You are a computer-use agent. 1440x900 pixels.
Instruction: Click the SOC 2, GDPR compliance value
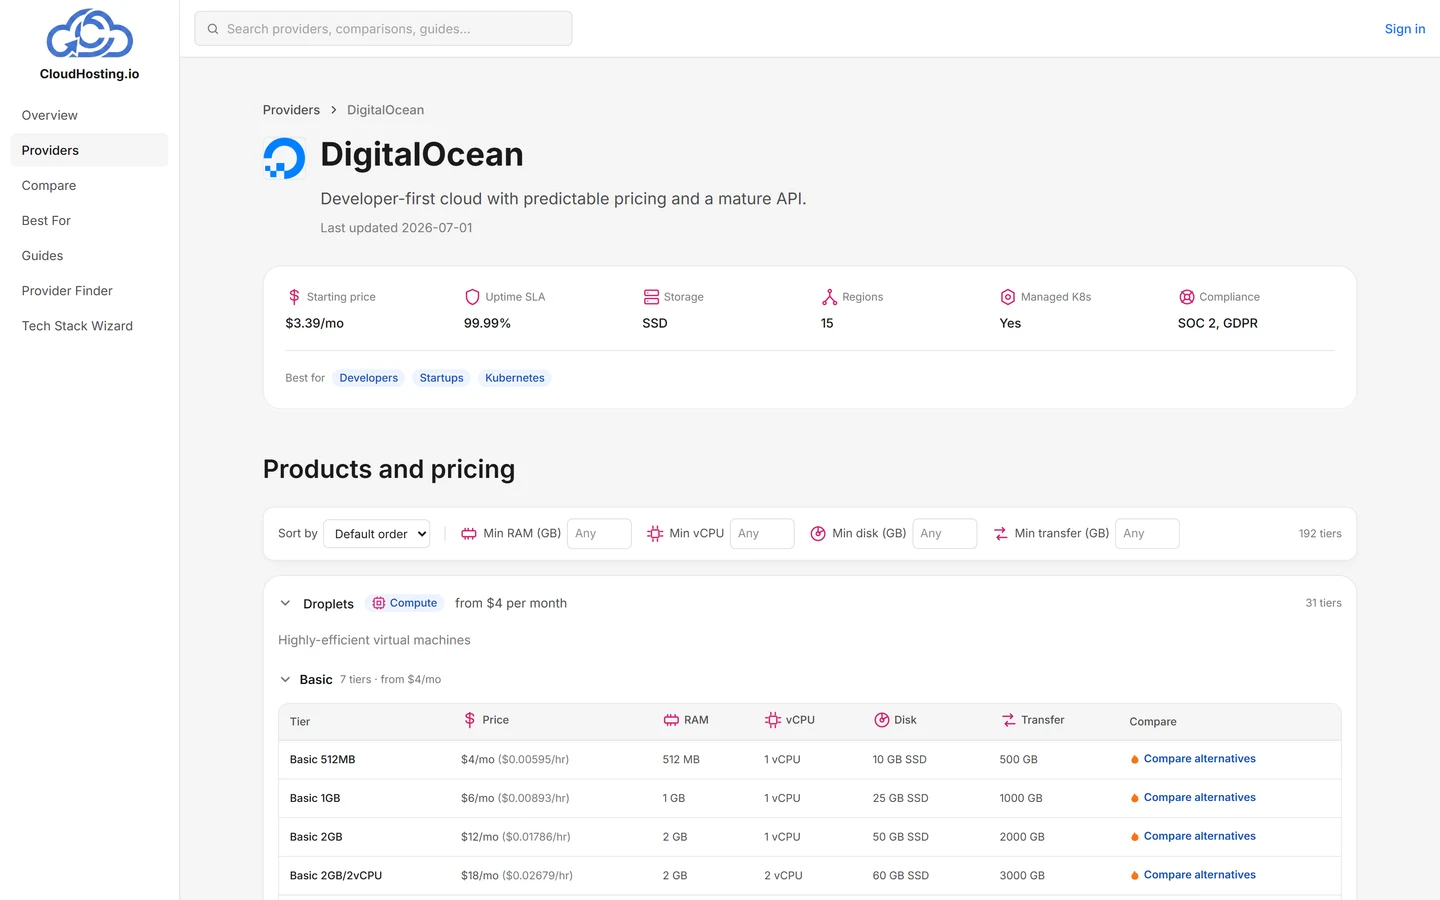coord(1218,323)
